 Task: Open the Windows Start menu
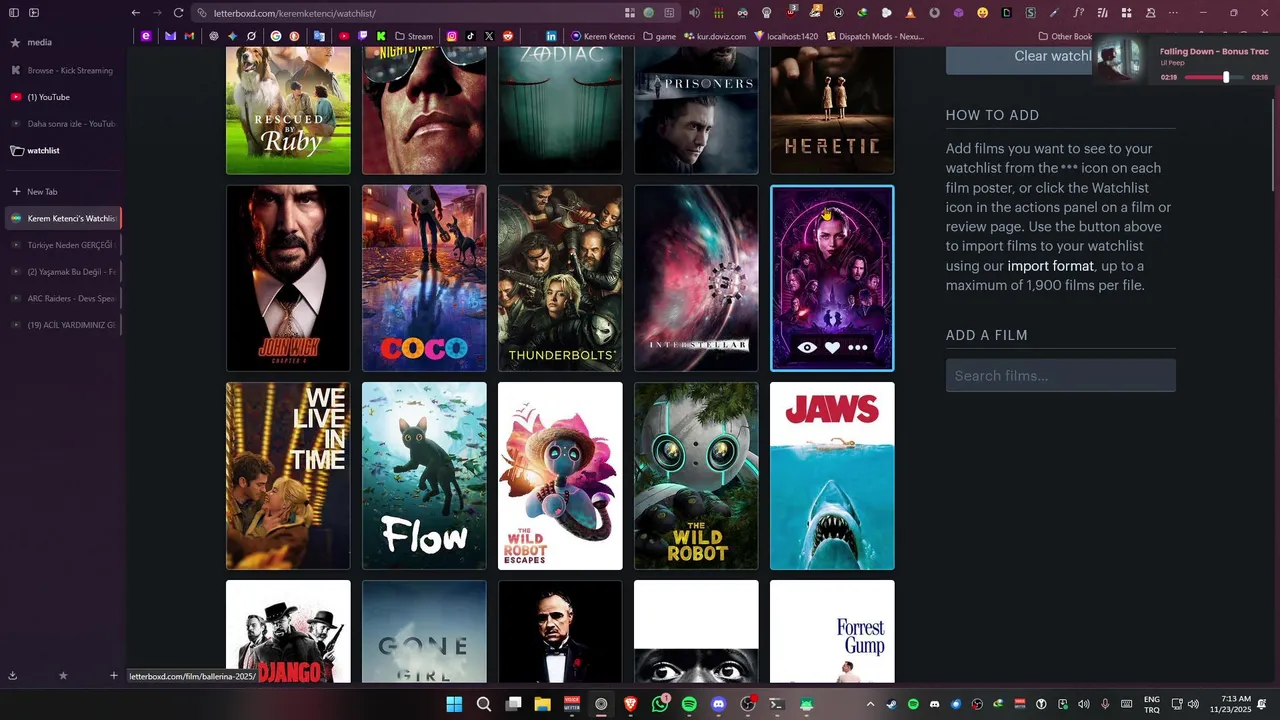click(454, 704)
